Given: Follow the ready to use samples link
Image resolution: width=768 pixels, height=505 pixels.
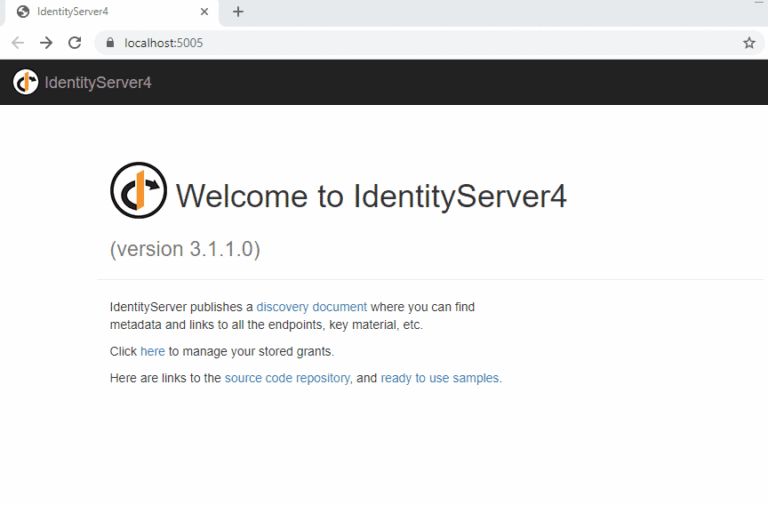Looking at the screenshot, I should pyautogui.click(x=440, y=378).
